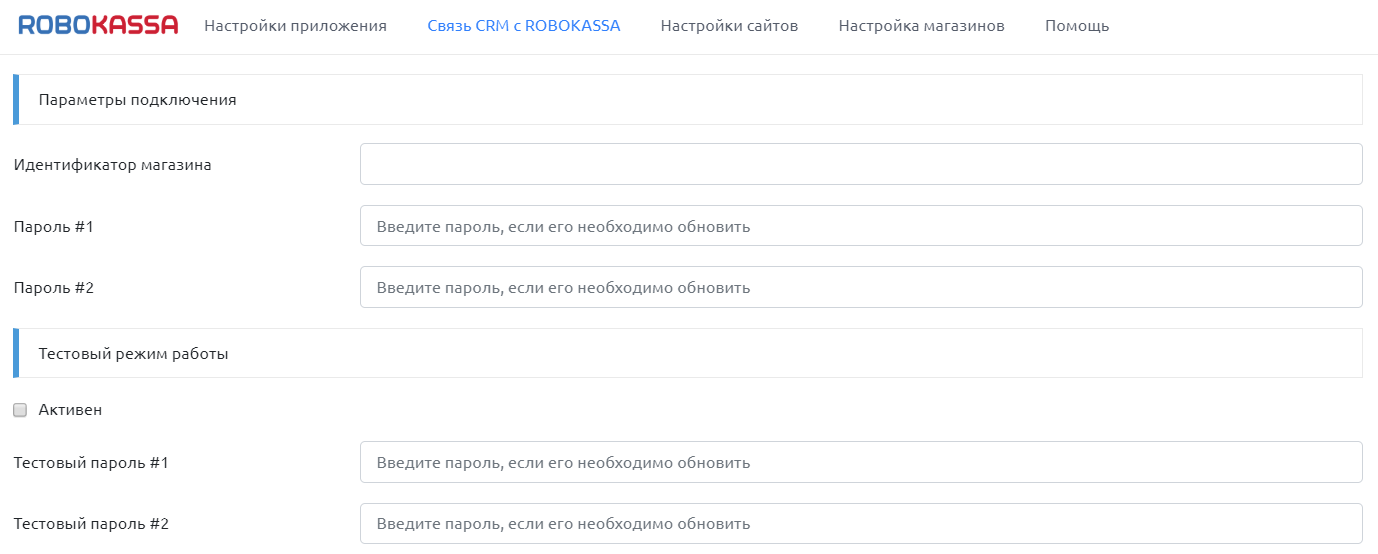This screenshot has width=1378, height=554.
Task: Switch to Связь CRM с ROBOKASSA tab
Action: tap(523, 26)
